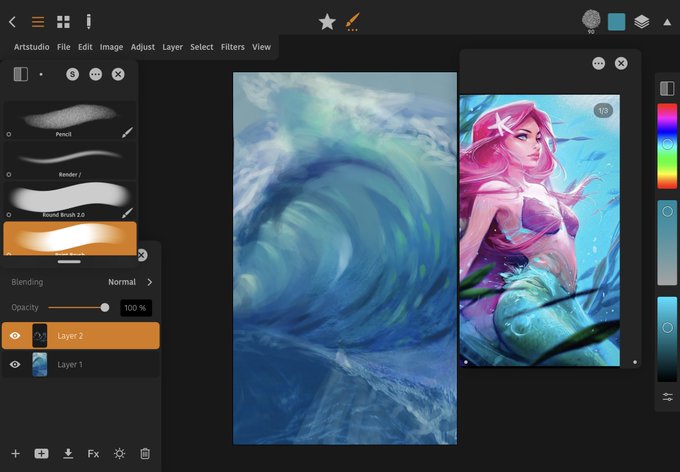The height and width of the screenshot is (472, 680).
Task: Click the merge down download-arrow icon
Action: click(68, 453)
